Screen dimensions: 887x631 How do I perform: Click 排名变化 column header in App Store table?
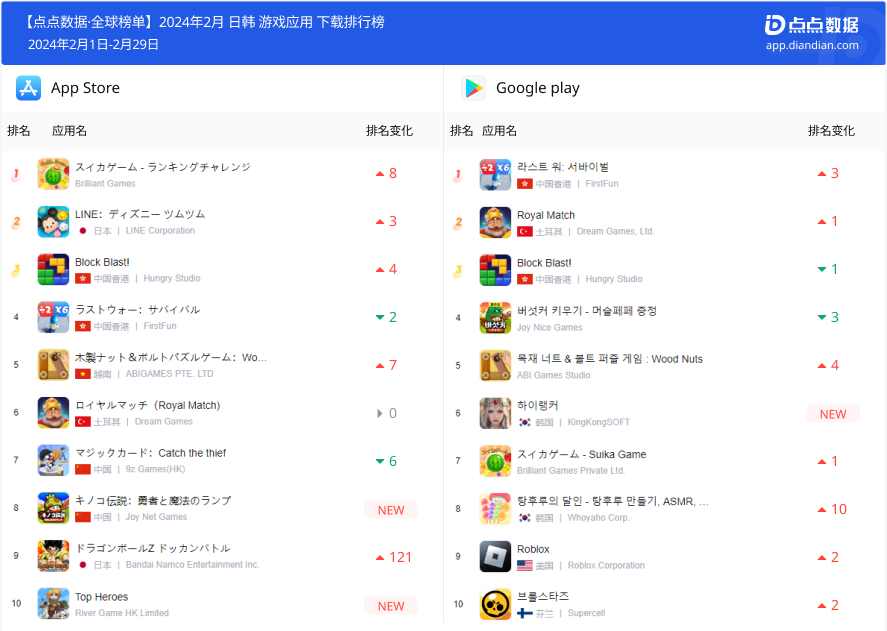point(389,131)
